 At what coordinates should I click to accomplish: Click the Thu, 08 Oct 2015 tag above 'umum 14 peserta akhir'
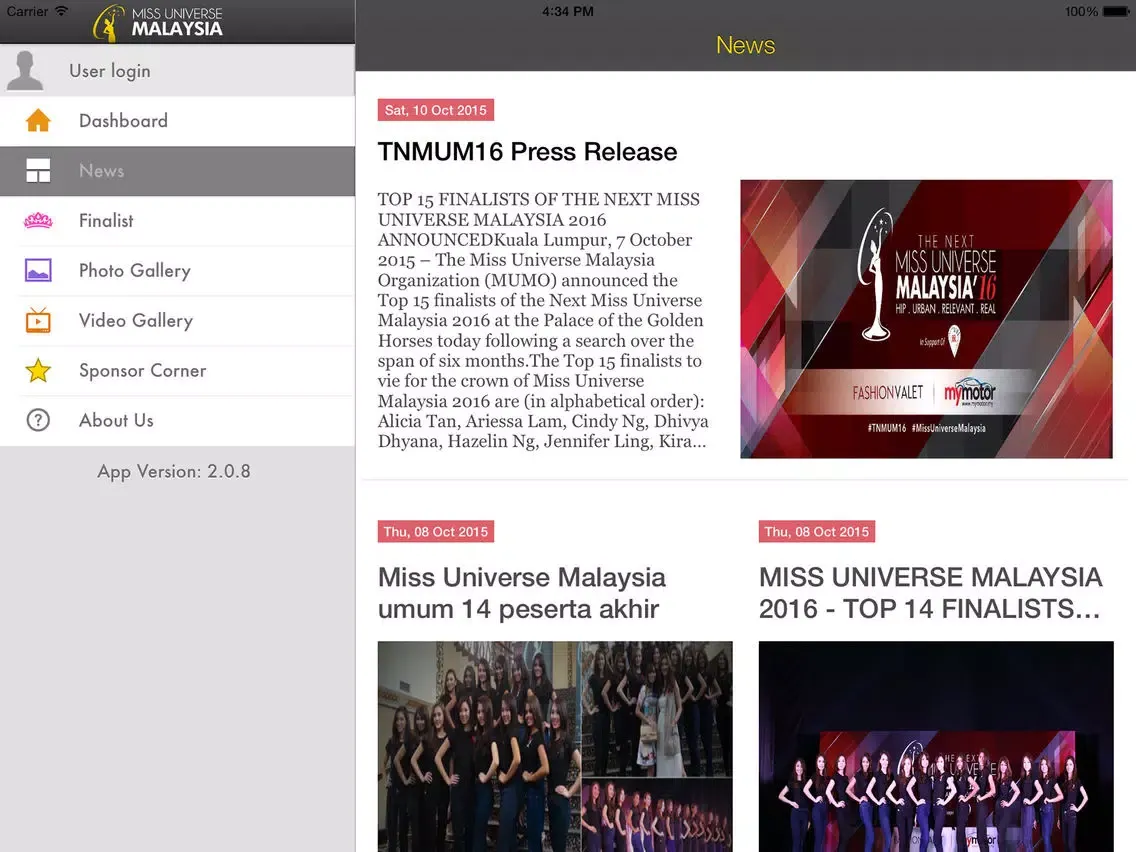(435, 532)
